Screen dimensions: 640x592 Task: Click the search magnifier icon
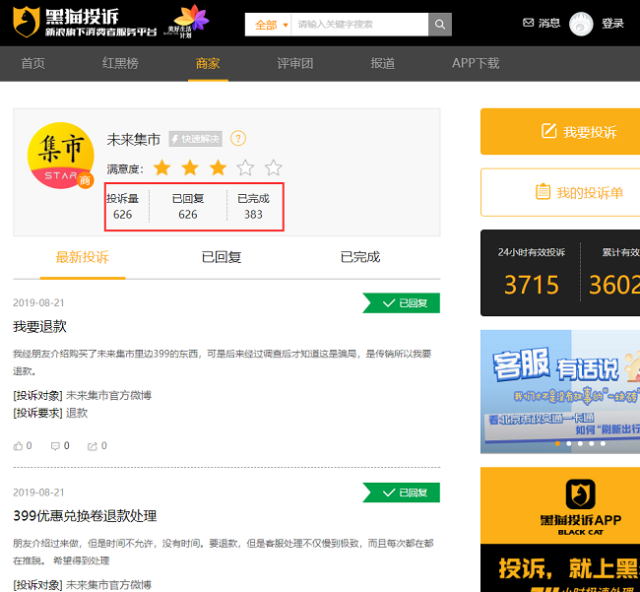[x=439, y=24]
